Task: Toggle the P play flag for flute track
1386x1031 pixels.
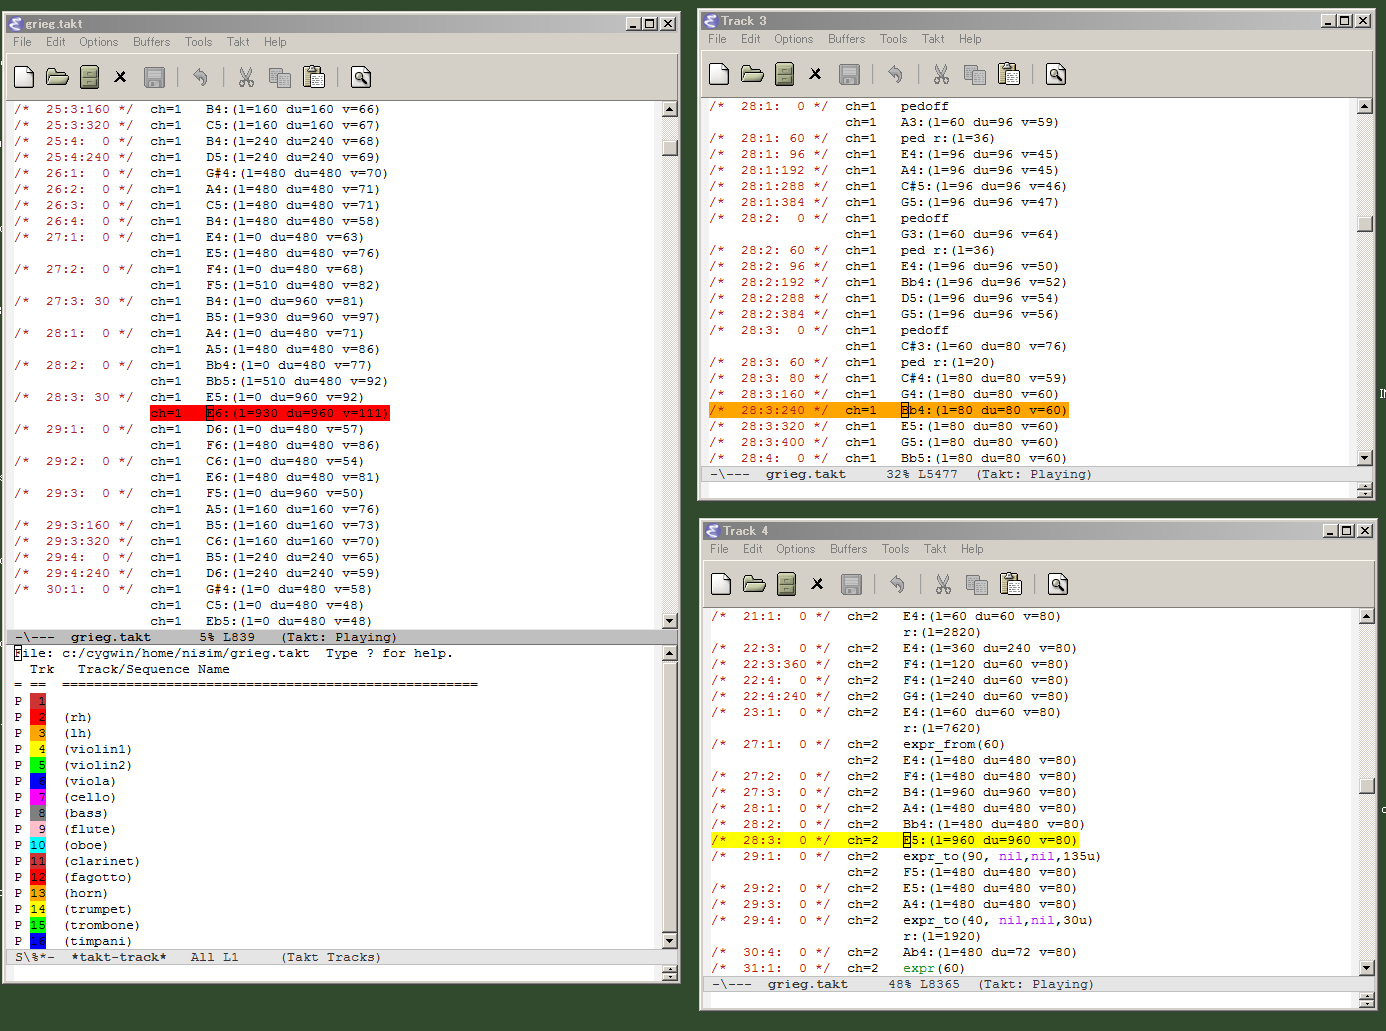Action: tap(18, 829)
